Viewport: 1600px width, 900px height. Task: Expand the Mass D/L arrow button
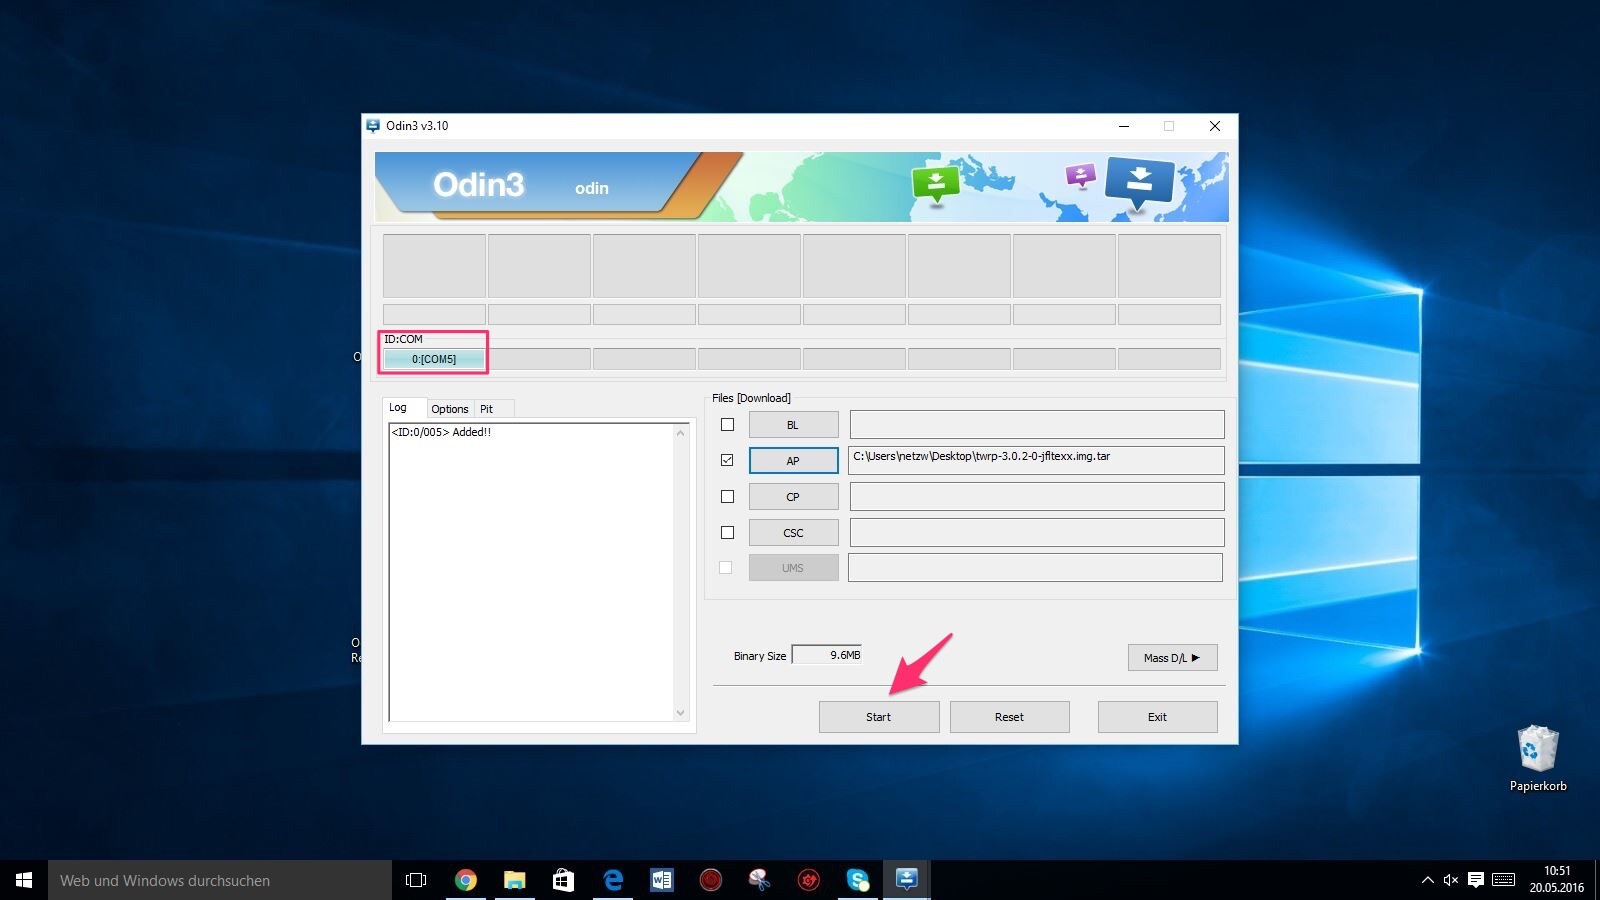pos(1172,658)
